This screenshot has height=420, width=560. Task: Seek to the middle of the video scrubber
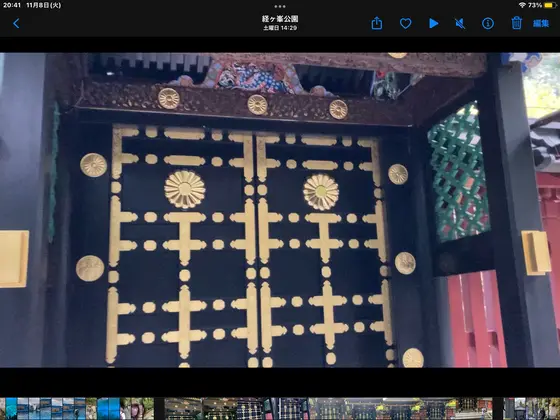tap(329, 409)
